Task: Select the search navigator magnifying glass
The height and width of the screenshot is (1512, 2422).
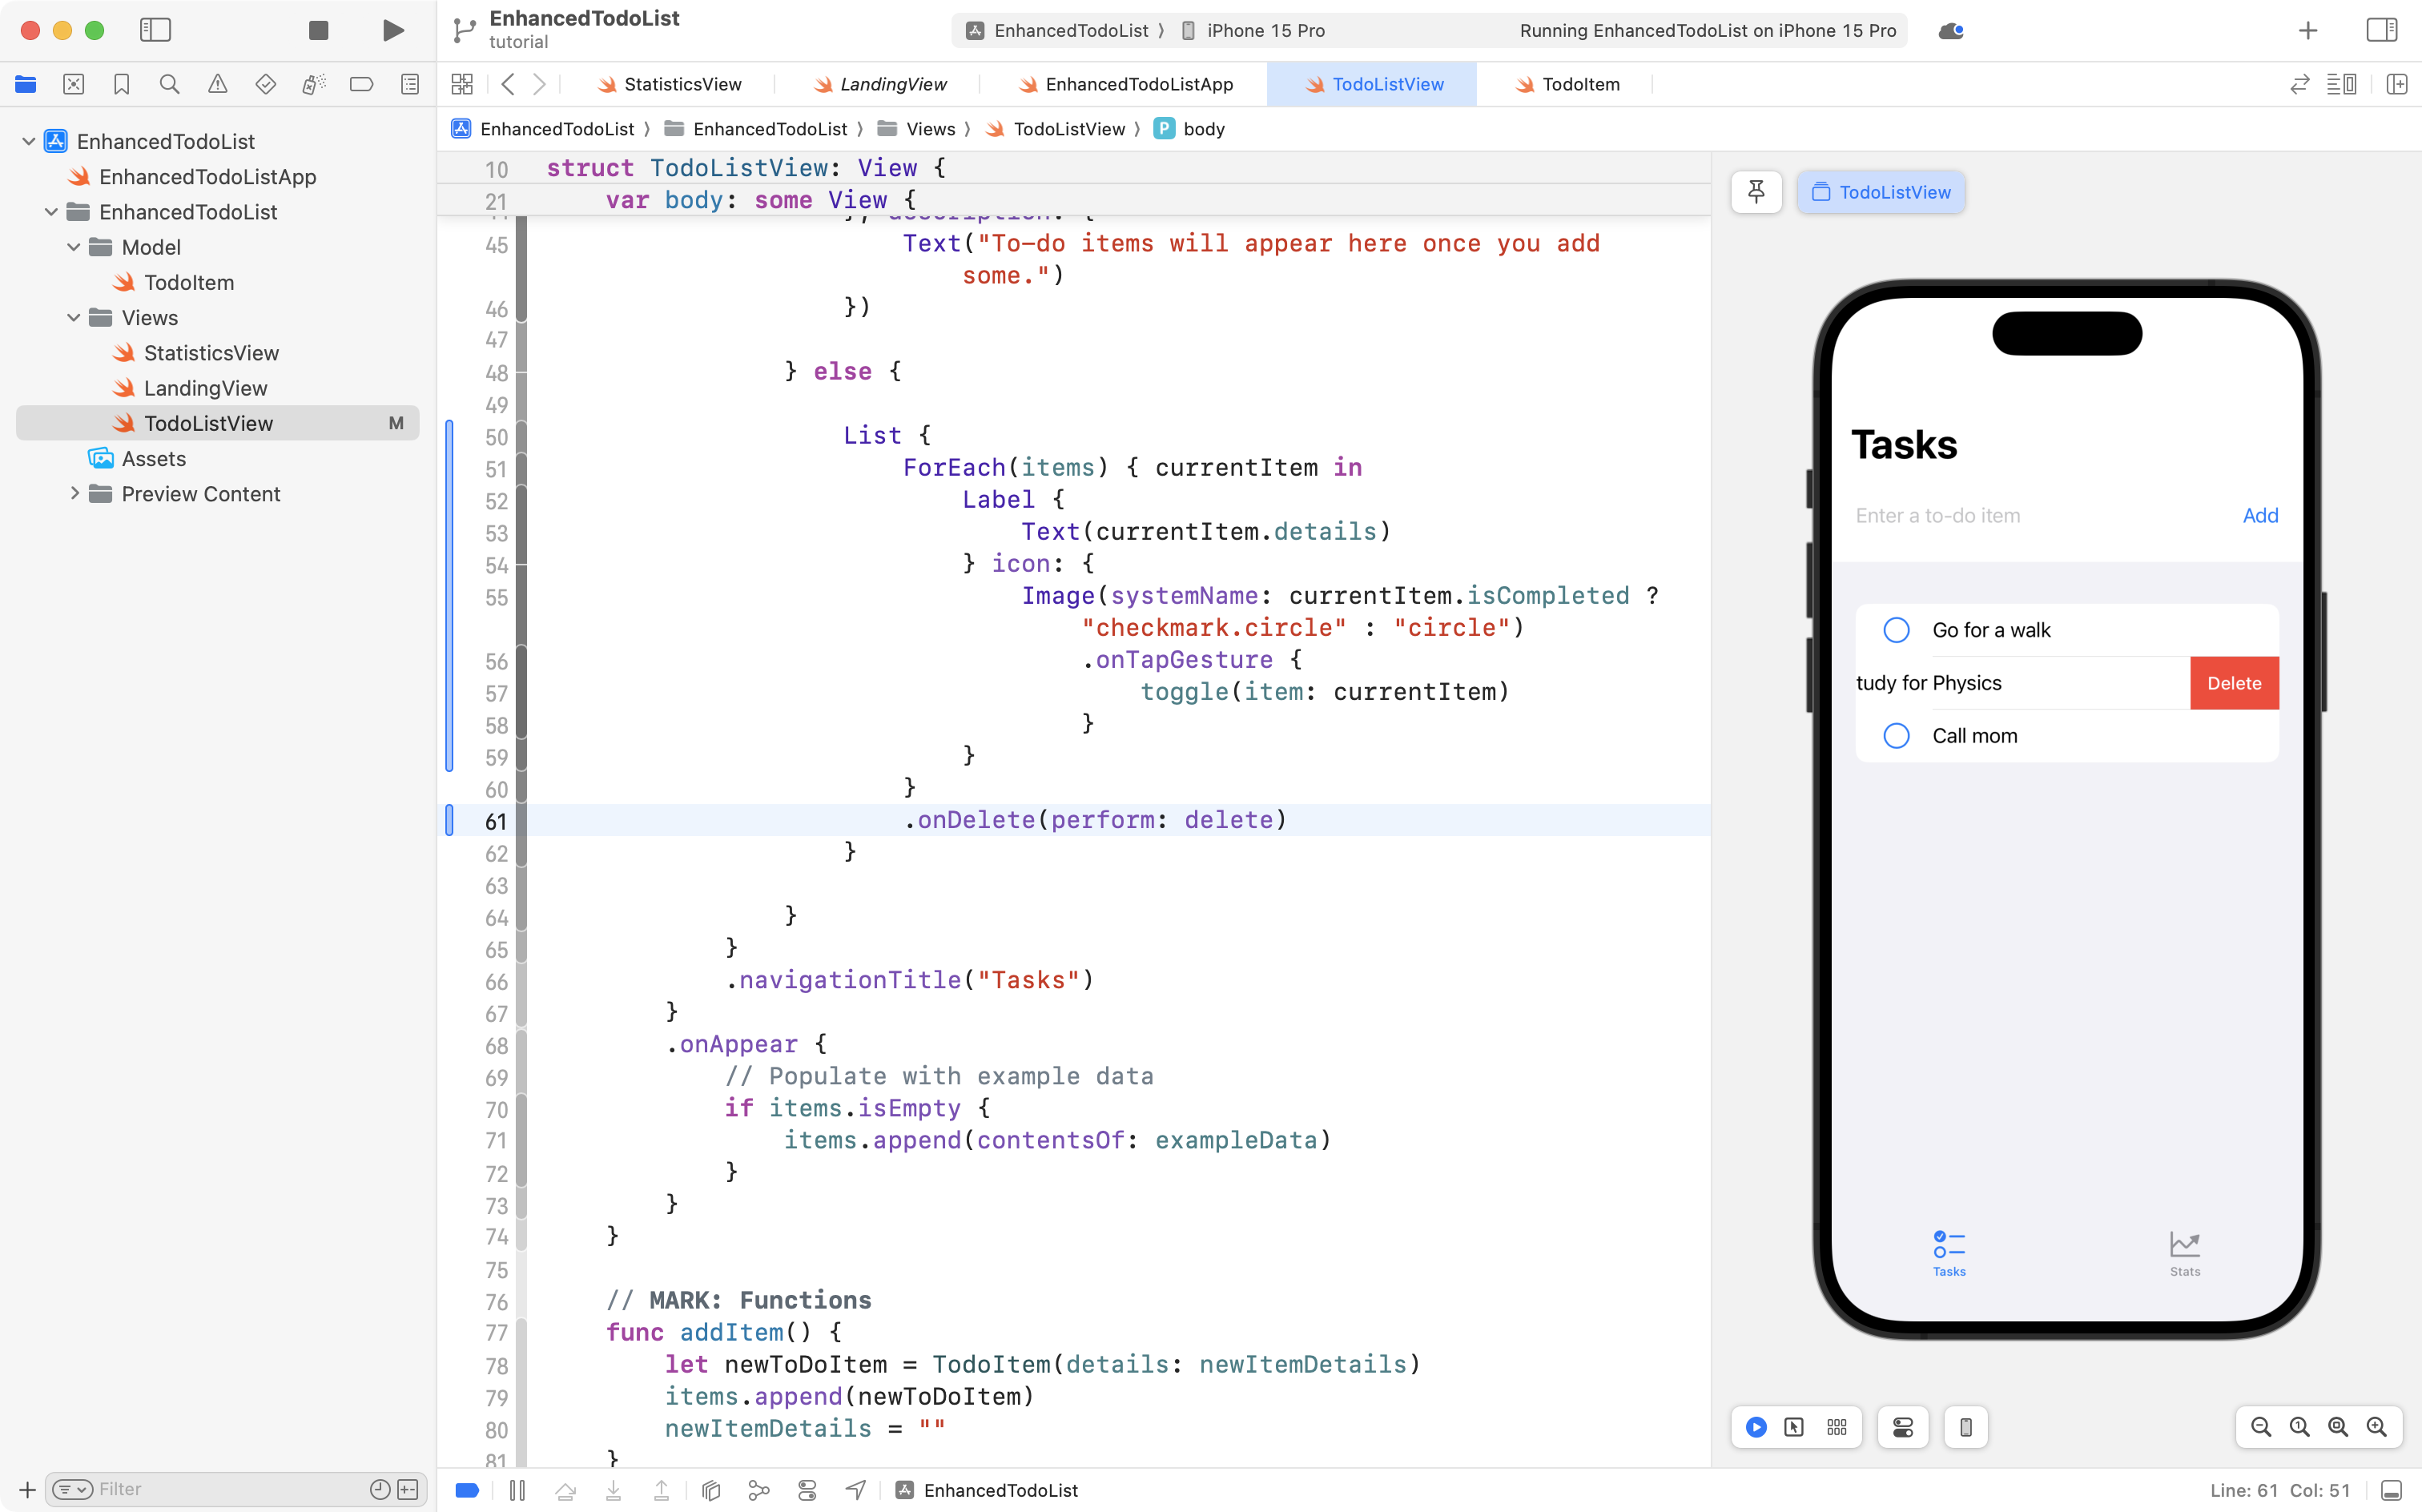Action: coord(169,84)
